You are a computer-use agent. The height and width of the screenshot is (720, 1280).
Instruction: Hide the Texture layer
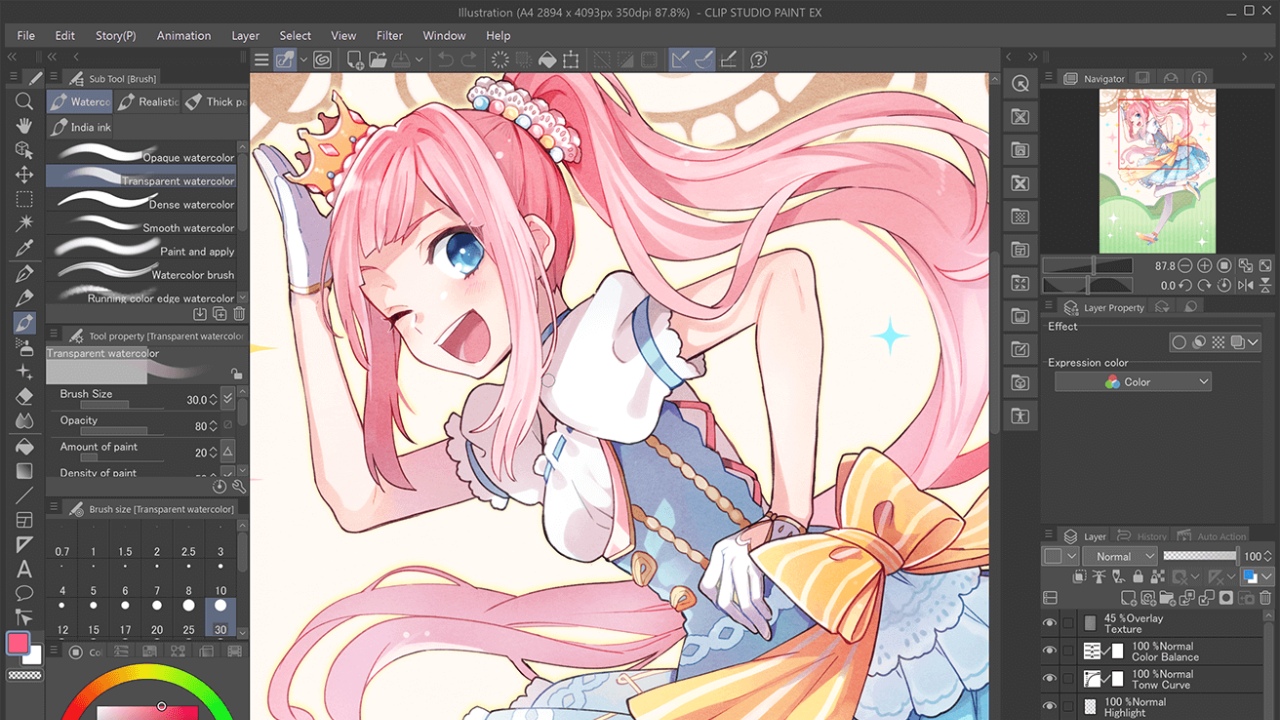pos(1049,623)
